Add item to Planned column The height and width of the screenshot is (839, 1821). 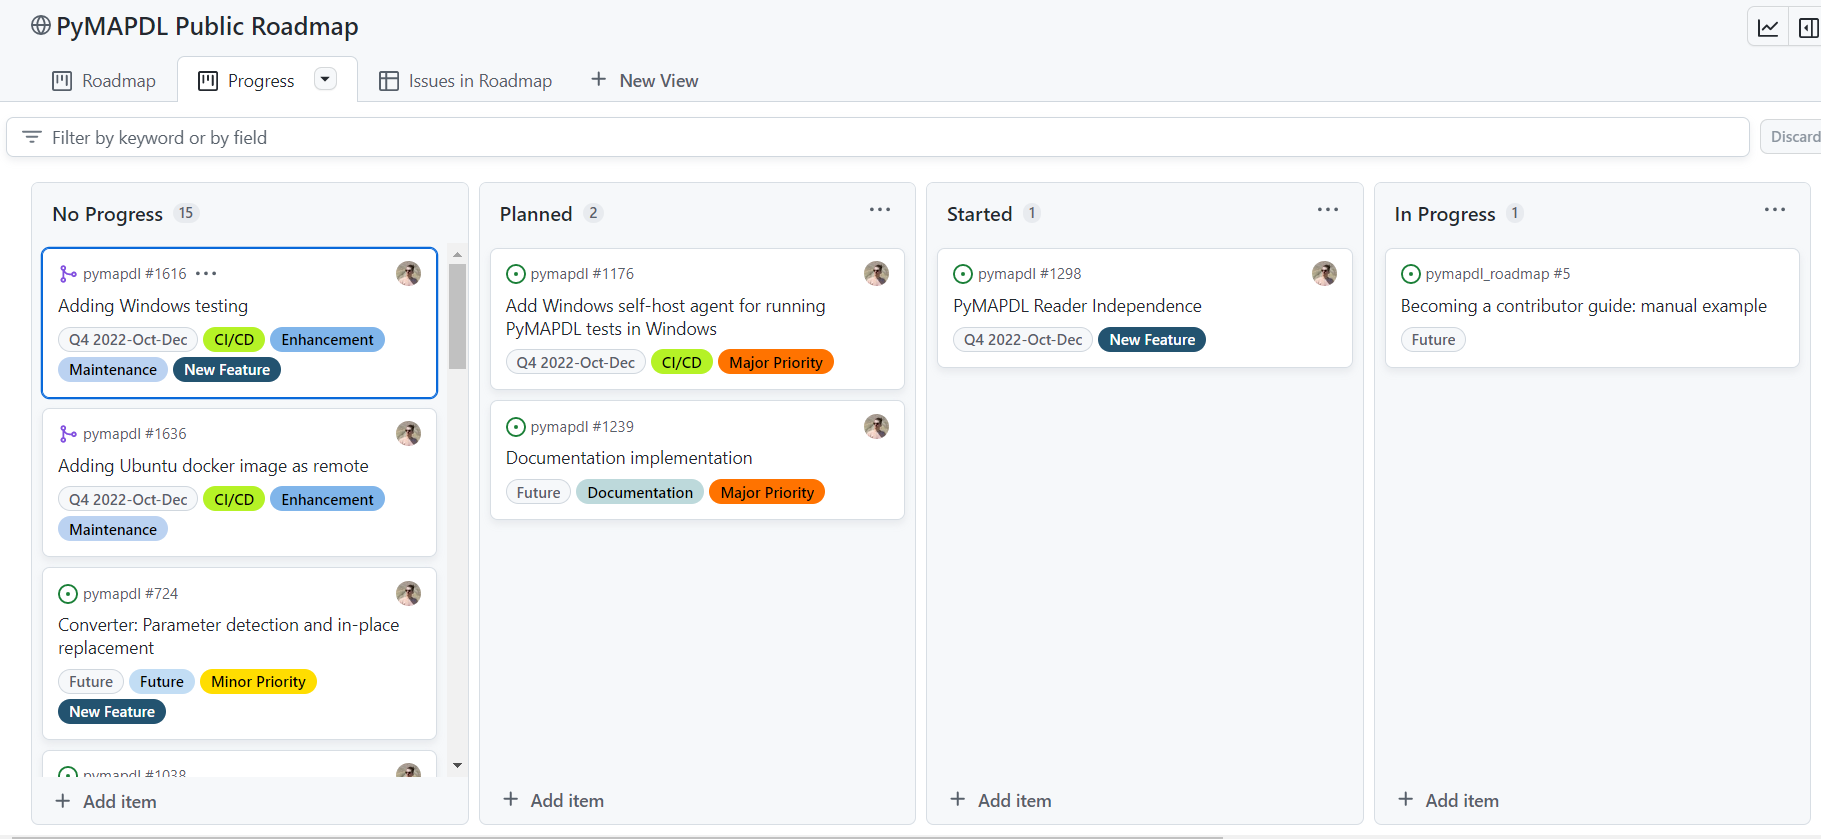click(x=554, y=801)
